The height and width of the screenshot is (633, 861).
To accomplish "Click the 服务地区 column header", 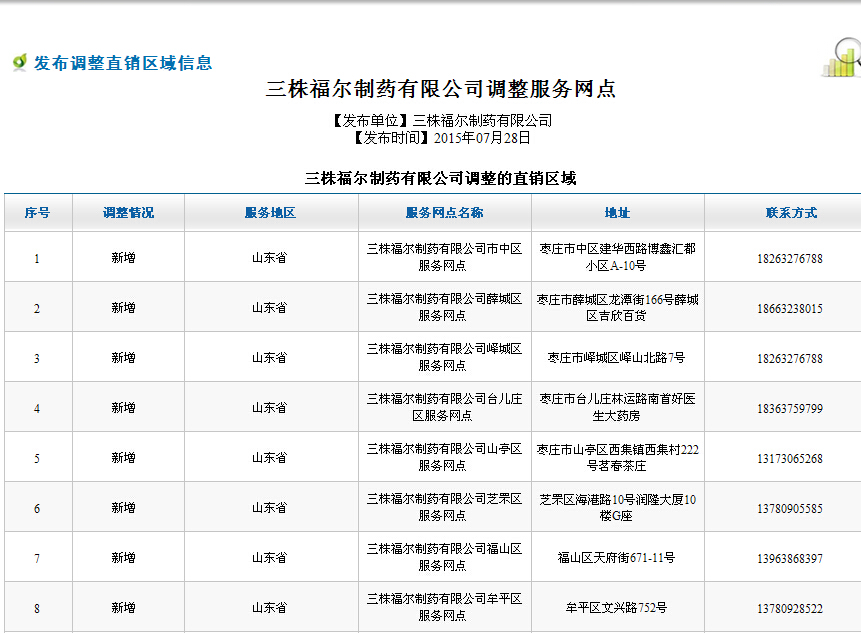I will 270,212.
